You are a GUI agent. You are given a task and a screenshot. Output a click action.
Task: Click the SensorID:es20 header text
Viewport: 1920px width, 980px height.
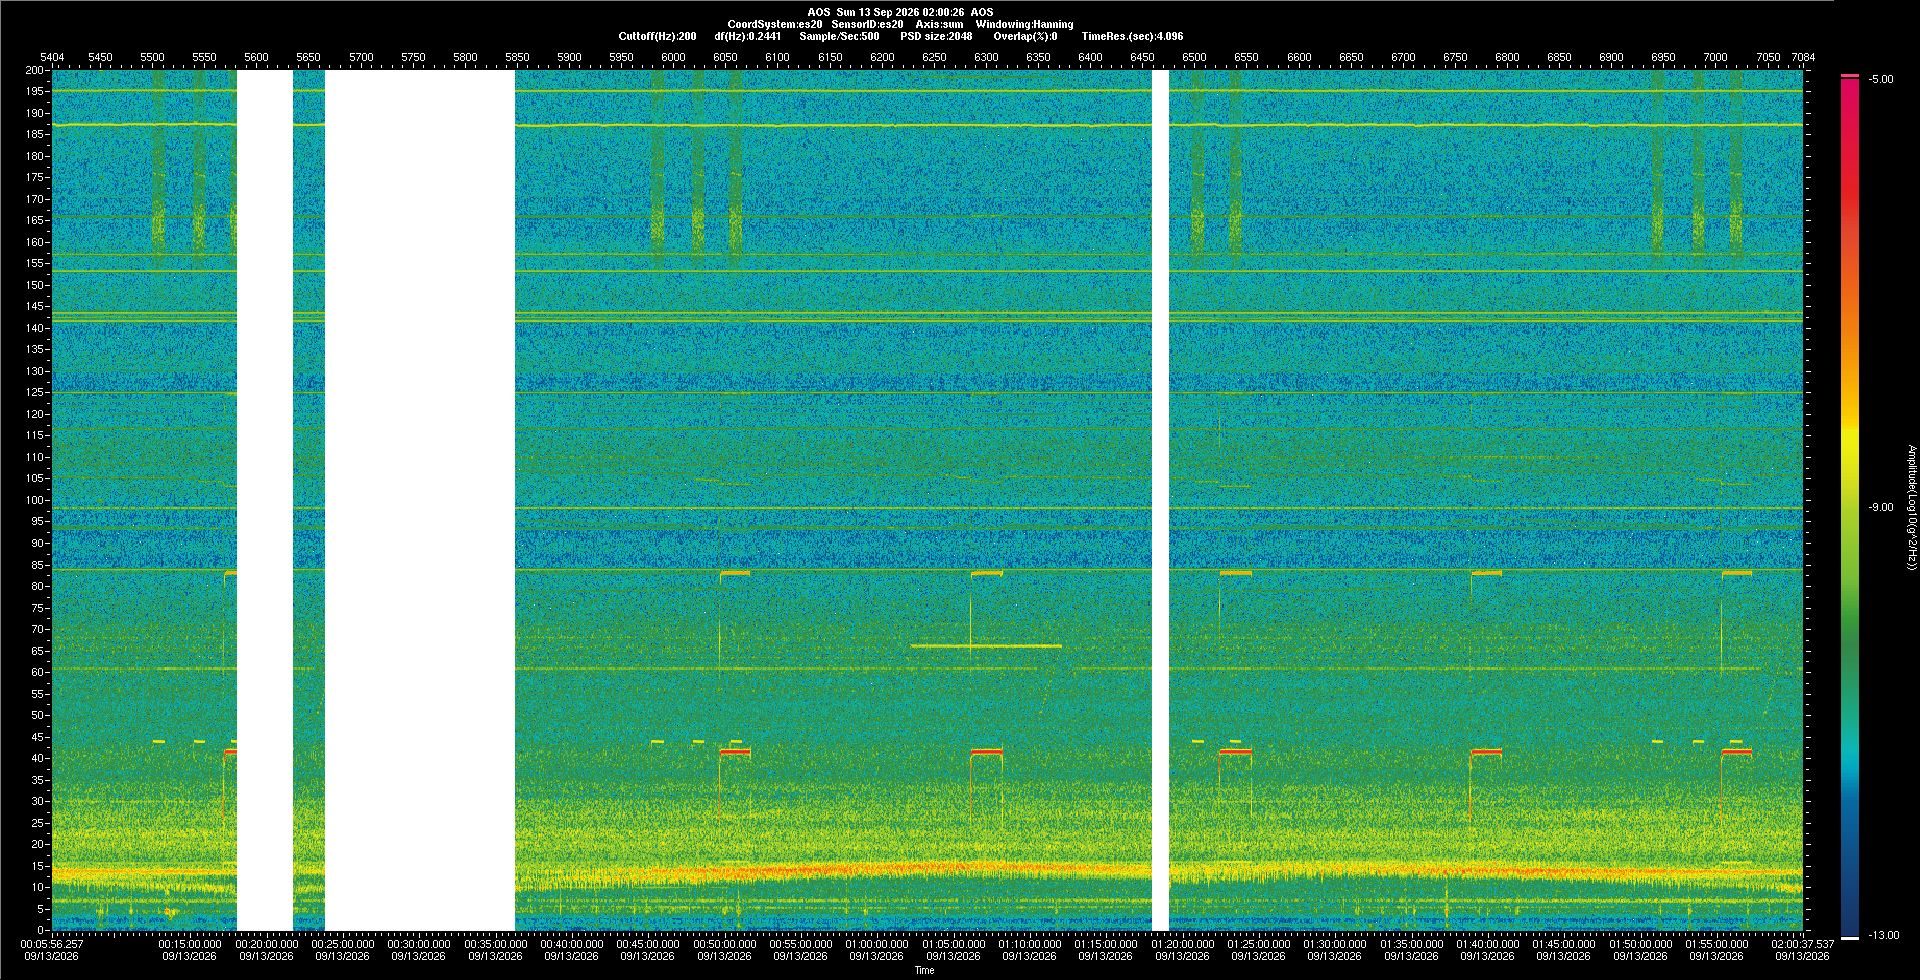[867, 24]
